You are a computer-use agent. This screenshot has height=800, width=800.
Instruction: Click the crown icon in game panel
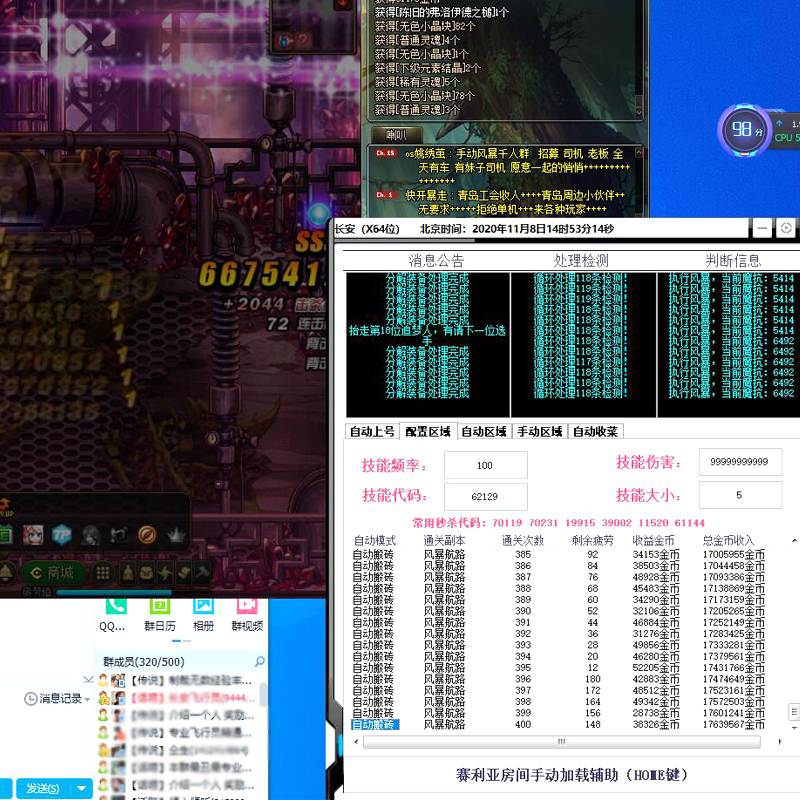coord(176,535)
